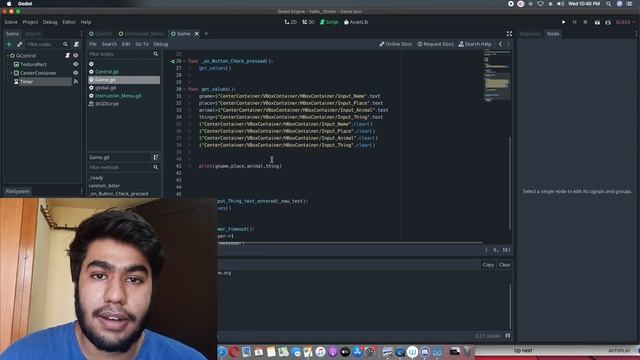Image resolution: width=640 pixels, height=360 pixels.
Task: Go to next edited document arrow
Action: pyautogui.click(x=508, y=44)
